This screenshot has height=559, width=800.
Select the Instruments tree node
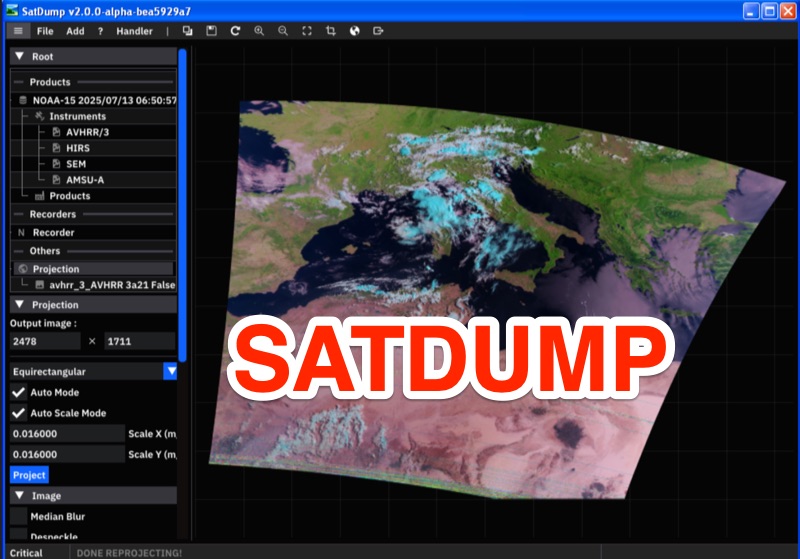(78, 116)
